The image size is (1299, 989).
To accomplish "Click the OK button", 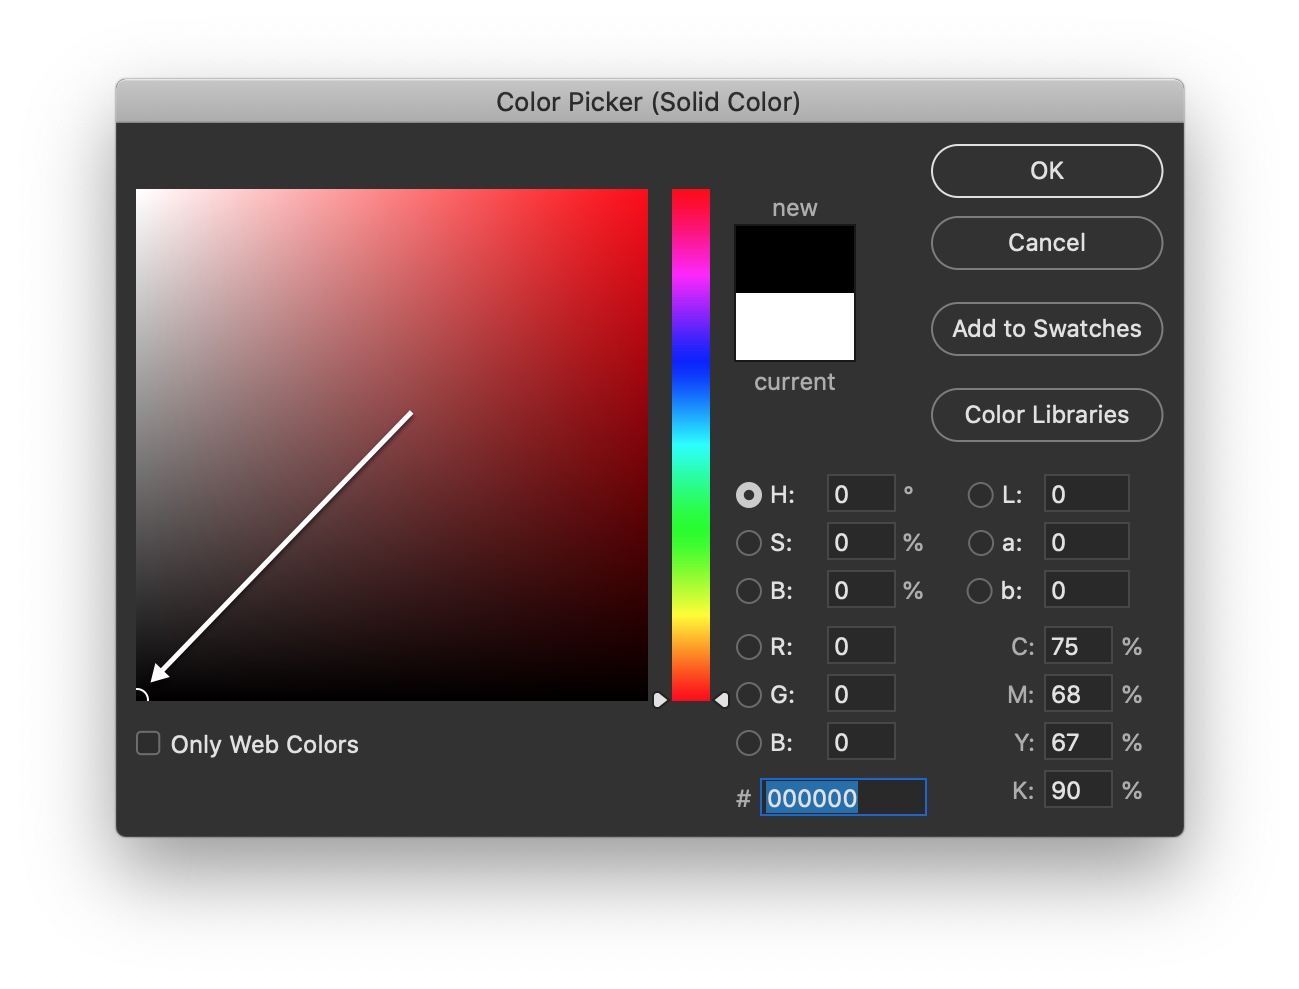I will coord(1046,171).
